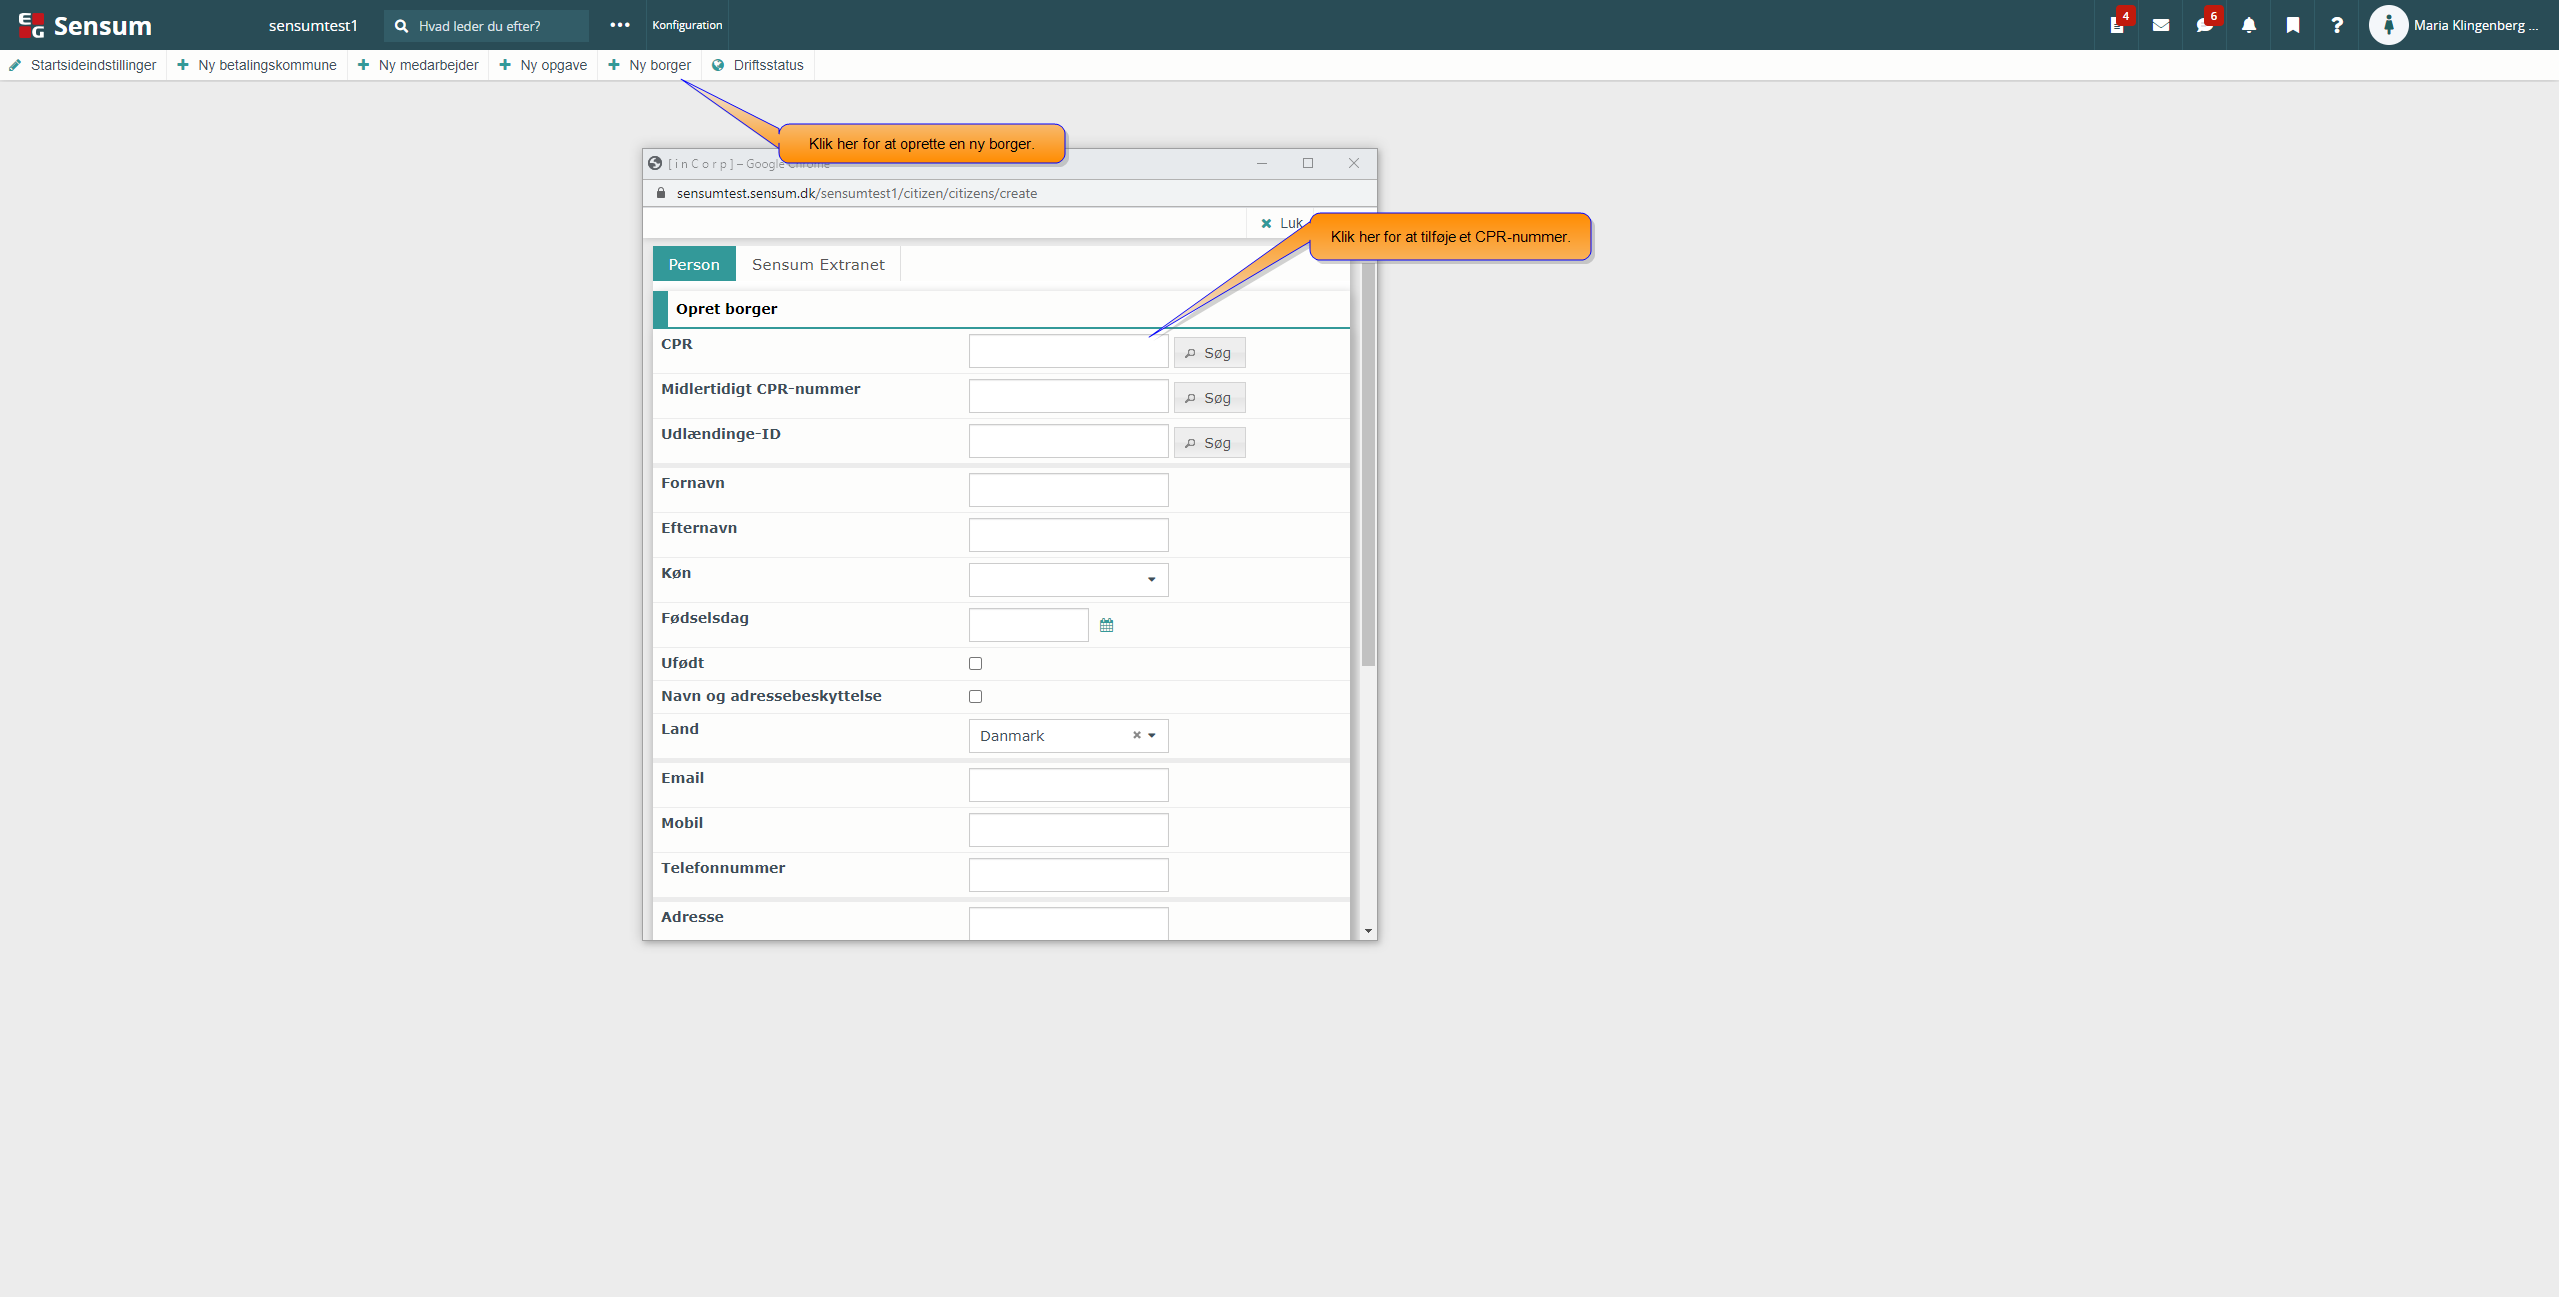Open the Fødselsdag calendar picker icon
2559x1297 pixels.
click(x=1106, y=625)
